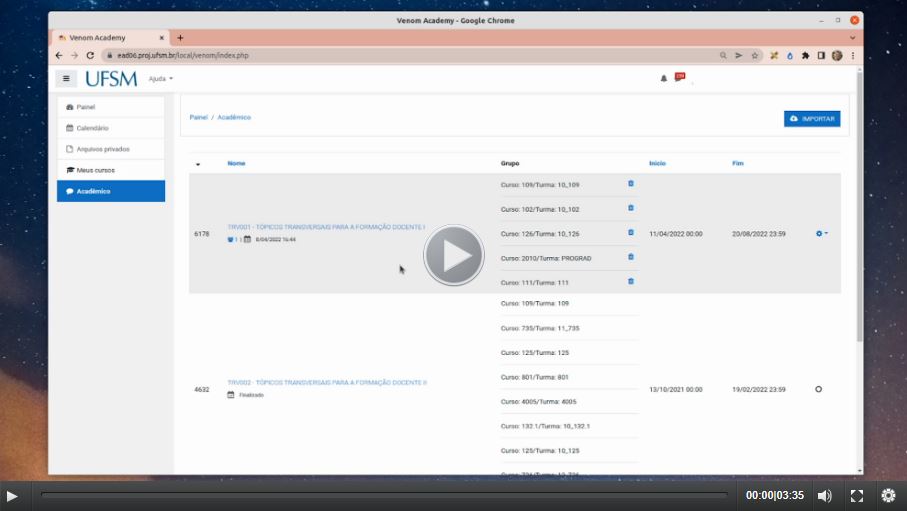Viewport: 907px width, 511px height.
Task: Click the hamburger menu beside the UFSM logo
Action: click(67, 78)
